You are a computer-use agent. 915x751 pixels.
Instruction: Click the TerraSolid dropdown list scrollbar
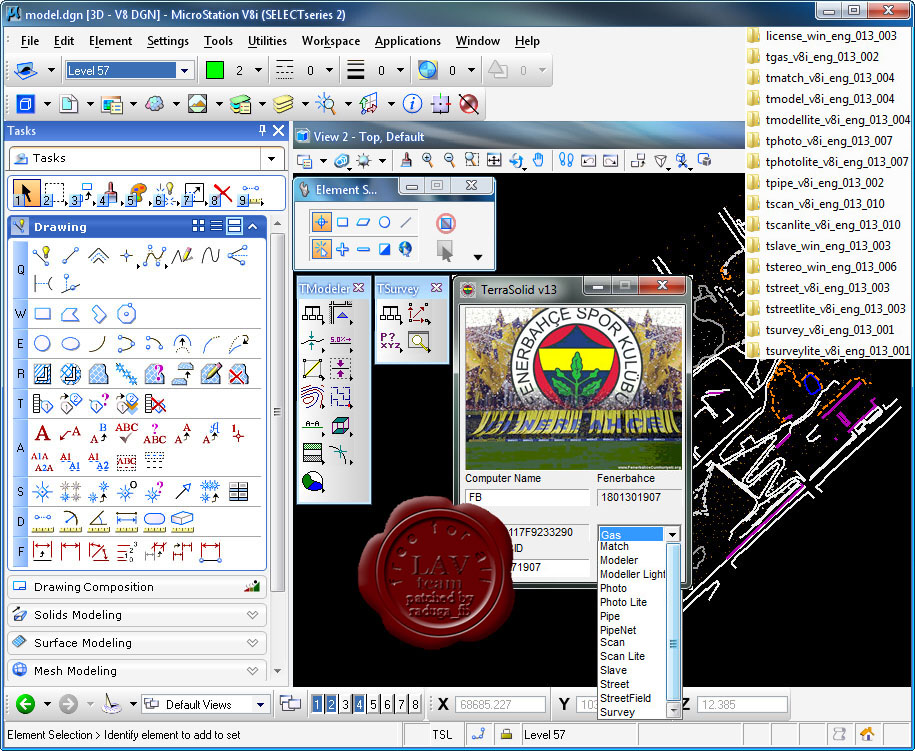click(x=673, y=630)
